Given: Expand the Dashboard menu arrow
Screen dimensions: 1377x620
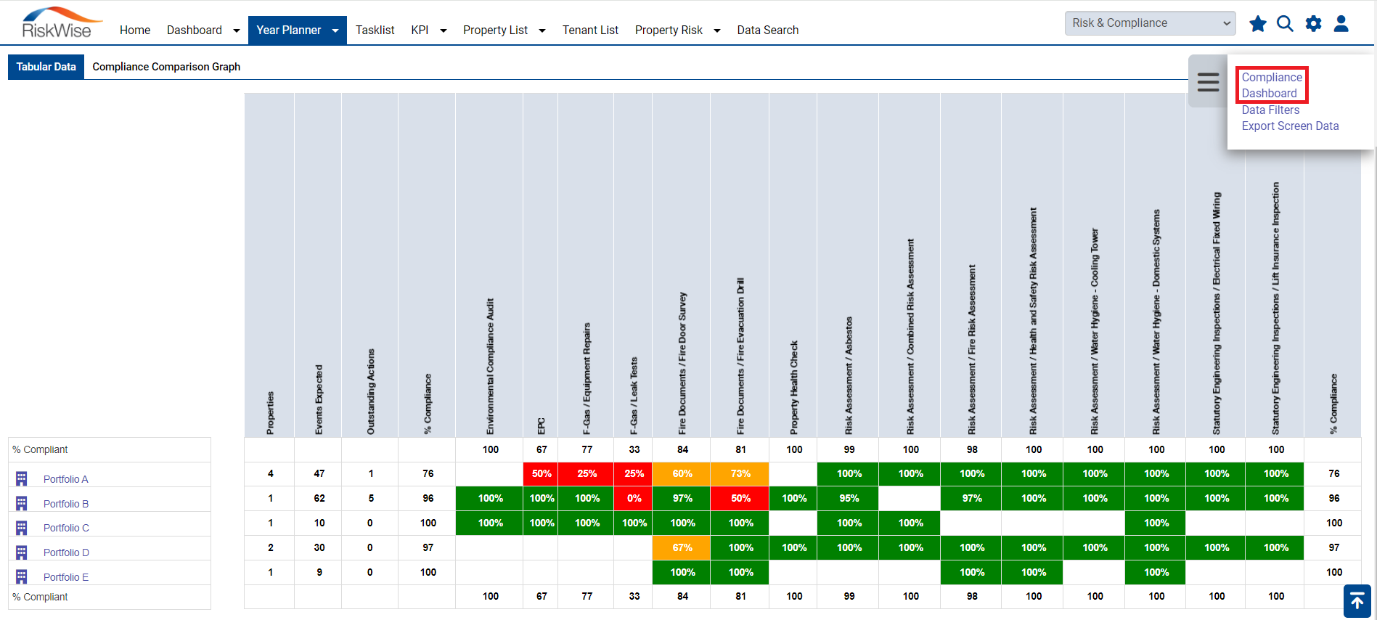Looking at the screenshot, I should point(236,31).
